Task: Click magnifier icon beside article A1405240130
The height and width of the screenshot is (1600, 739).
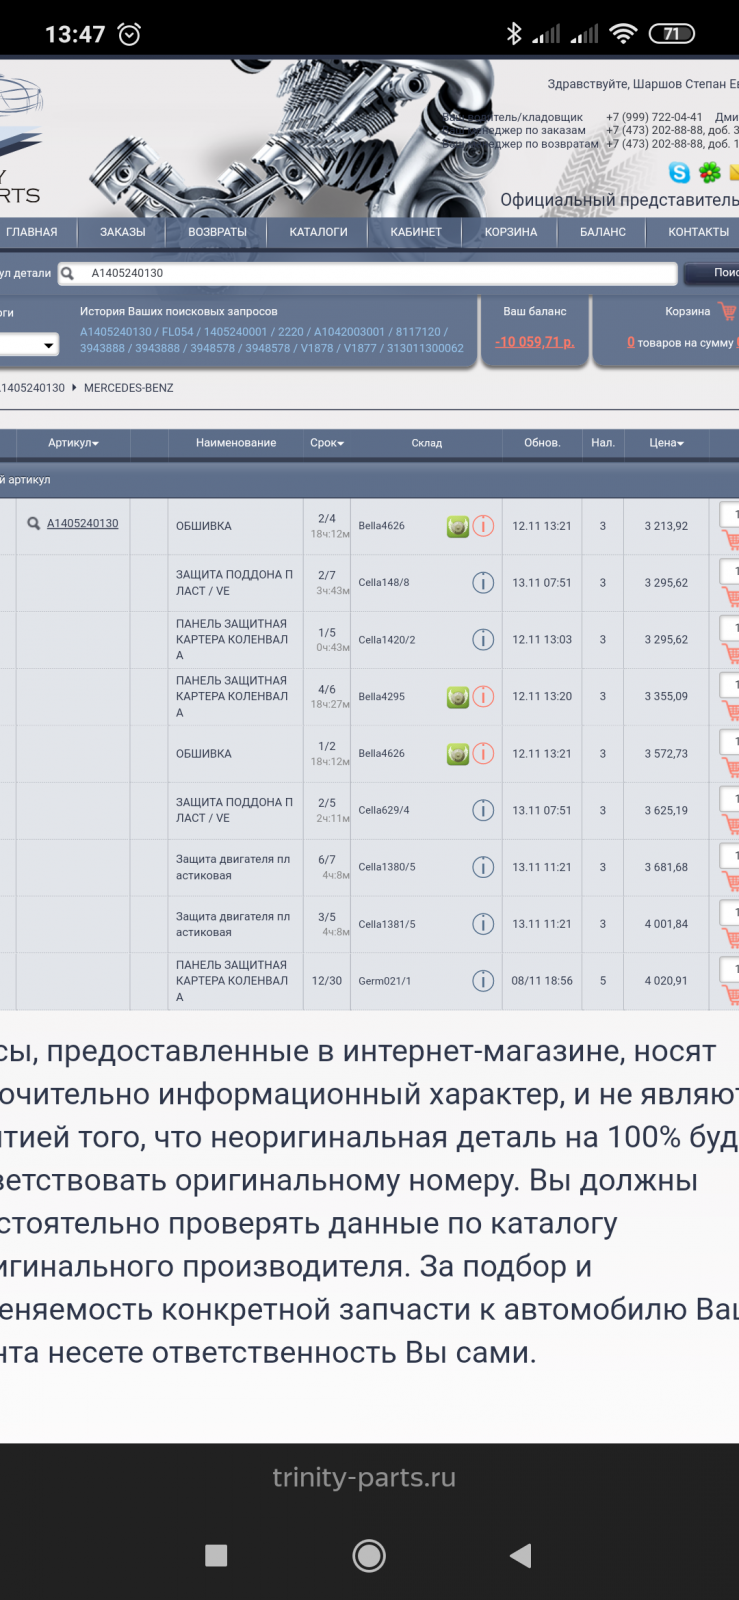Action: (x=33, y=524)
